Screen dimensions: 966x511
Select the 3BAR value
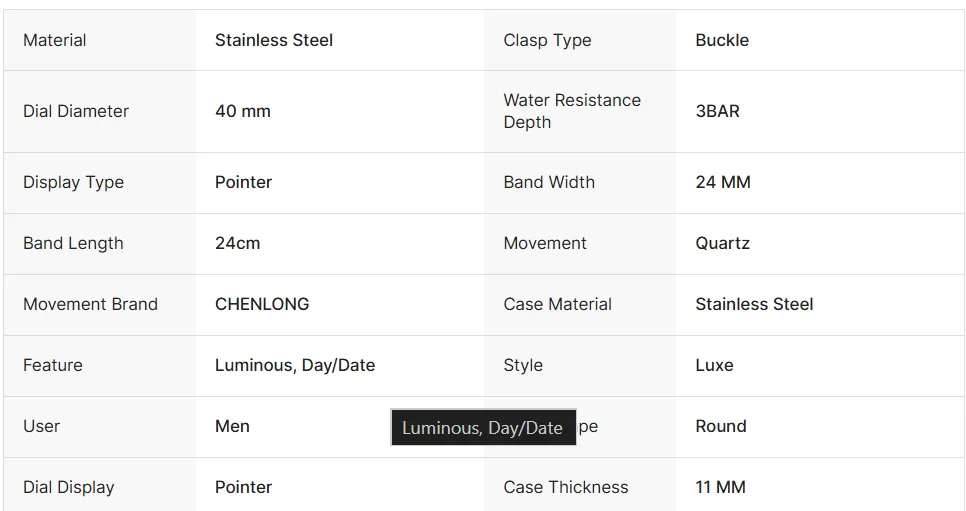click(717, 111)
